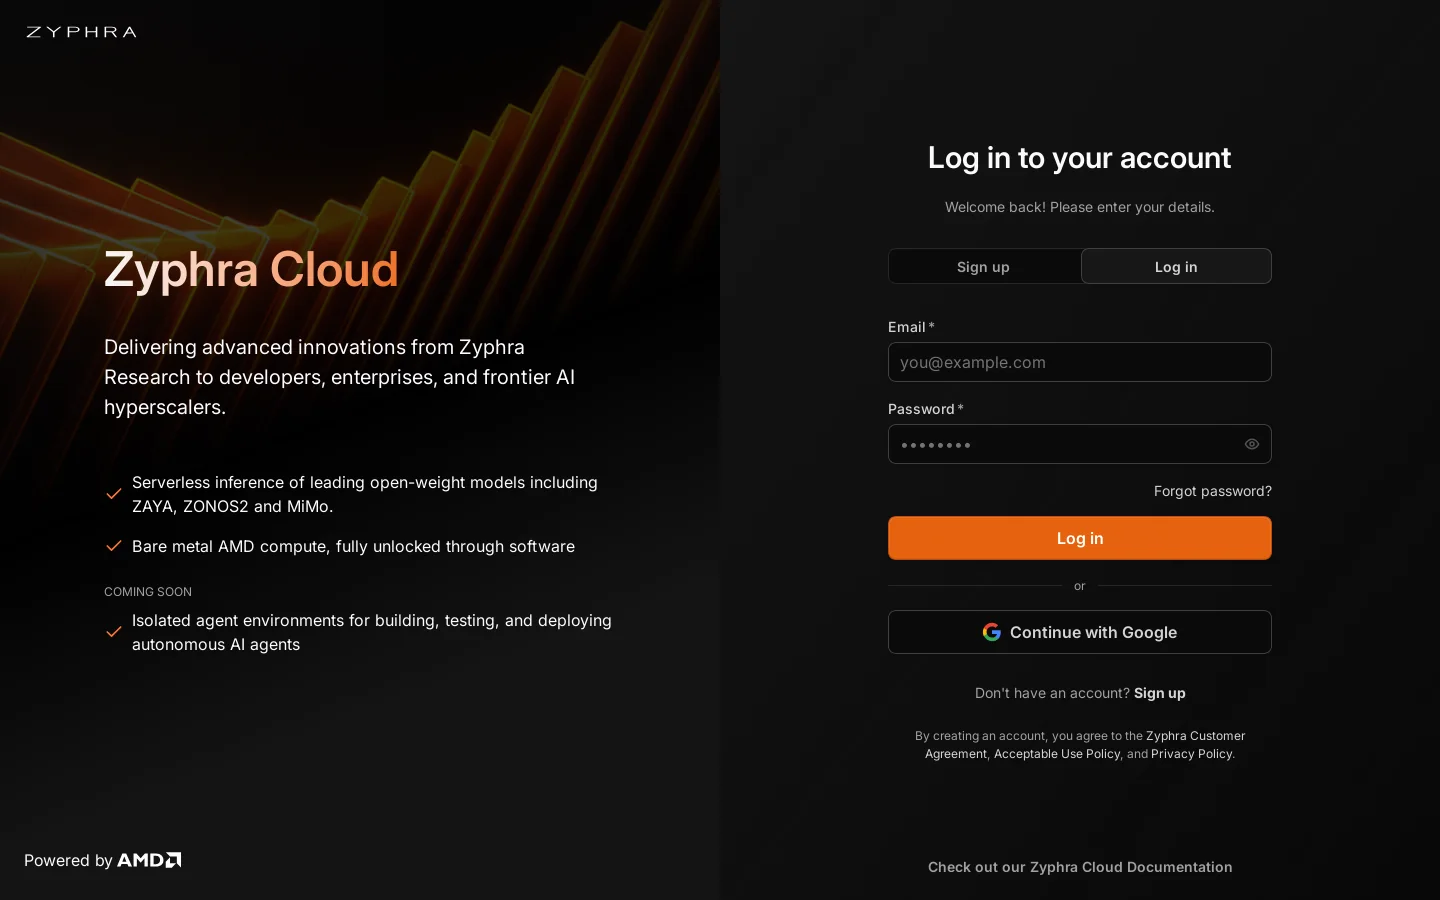This screenshot has height=900, width=1440.
Task: Focus the Password input field
Action: pyautogui.click(x=1080, y=444)
